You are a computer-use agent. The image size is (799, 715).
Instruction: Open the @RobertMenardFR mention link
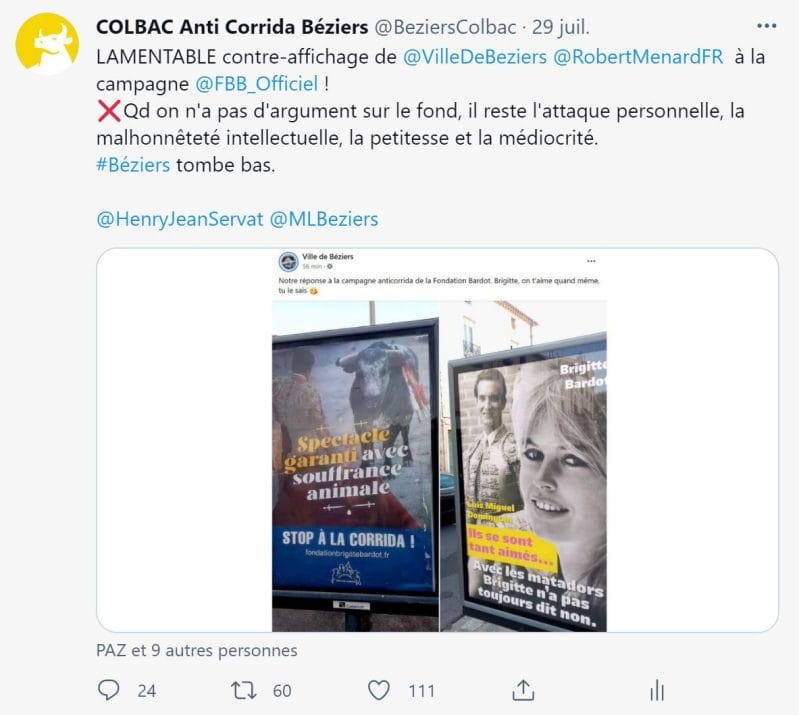point(637,57)
